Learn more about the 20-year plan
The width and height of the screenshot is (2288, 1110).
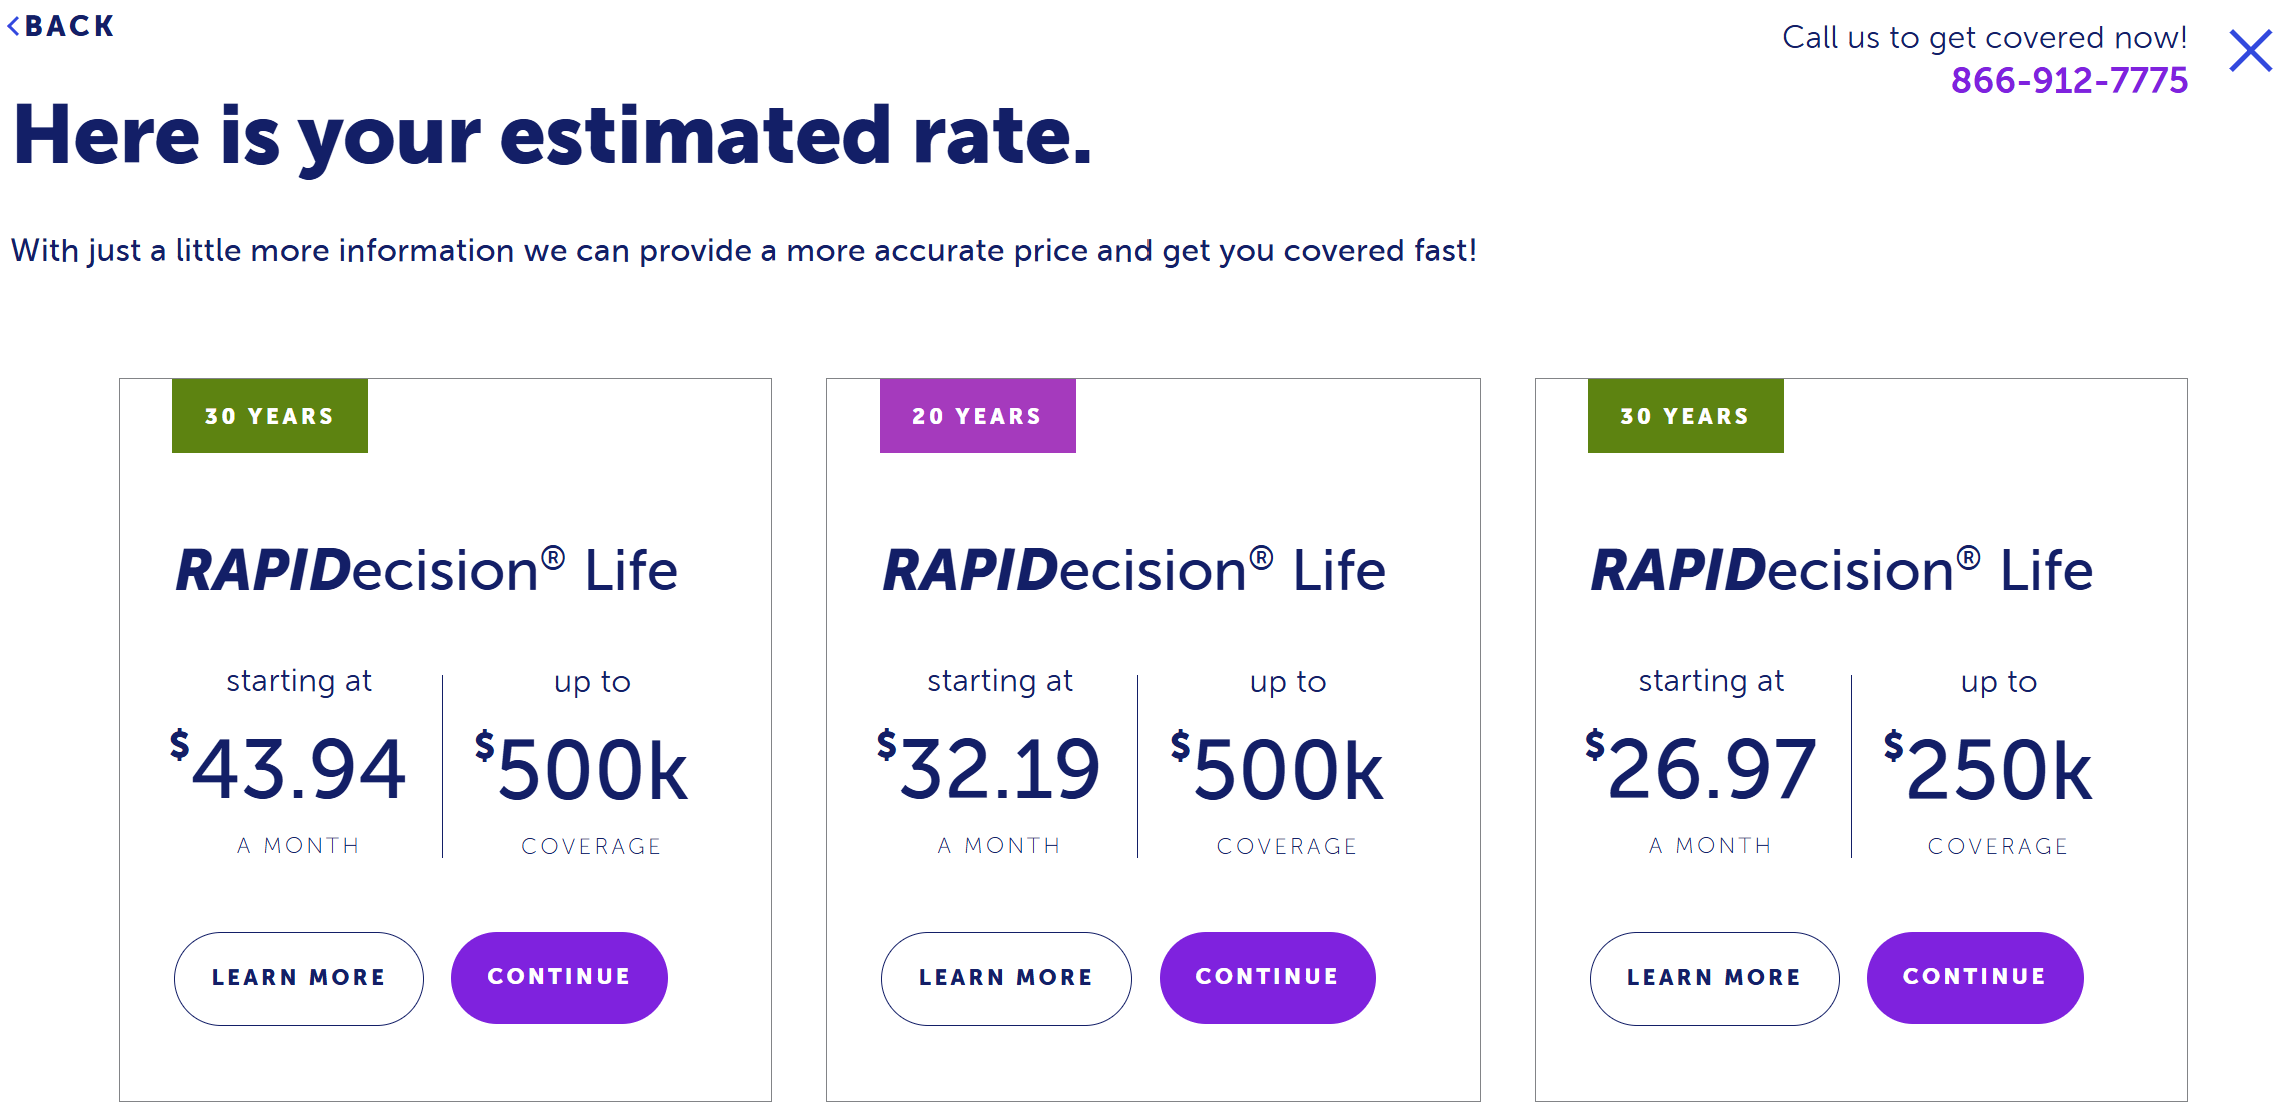[x=1005, y=978]
